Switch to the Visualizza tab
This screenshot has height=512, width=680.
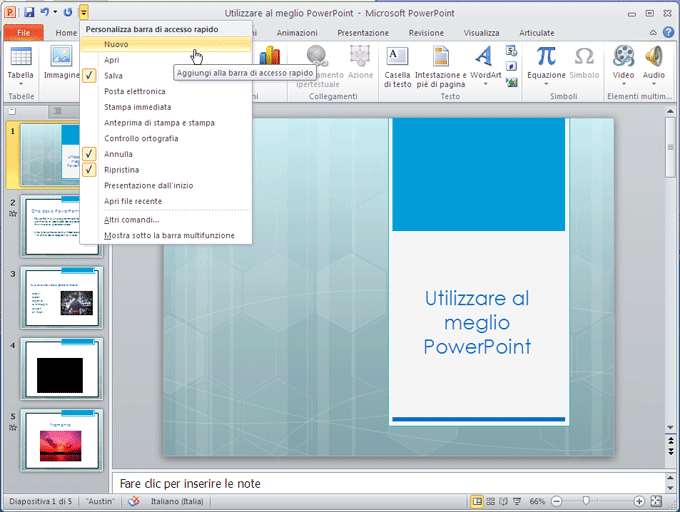pos(481,33)
